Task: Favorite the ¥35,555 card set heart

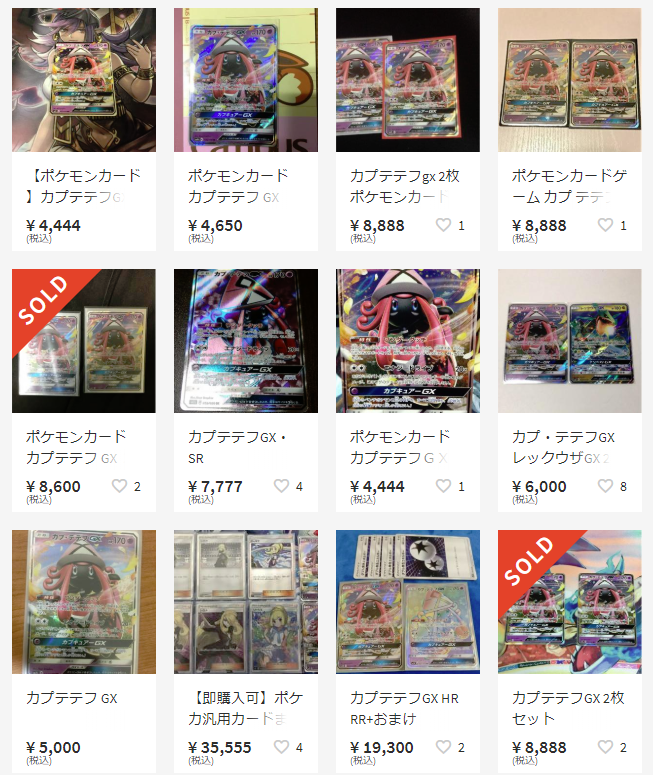Action: click(x=281, y=747)
